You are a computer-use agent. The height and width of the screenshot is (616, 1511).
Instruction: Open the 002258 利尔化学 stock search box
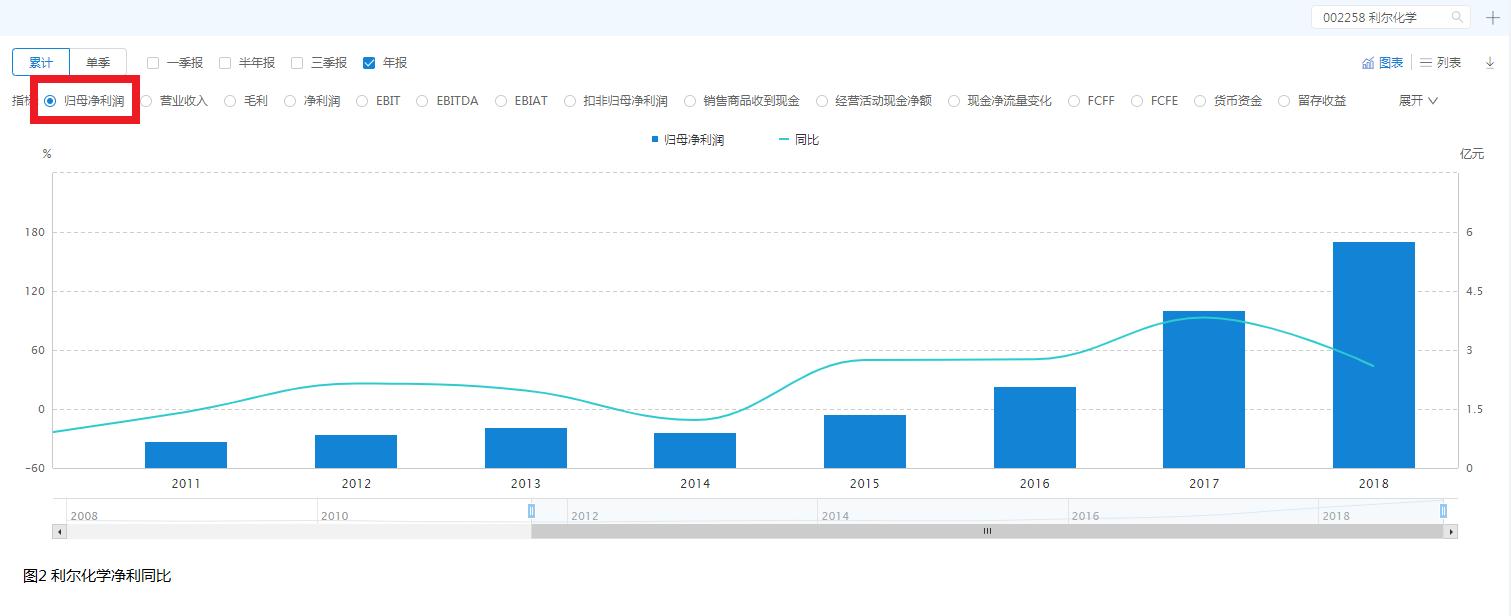(x=1382, y=18)
